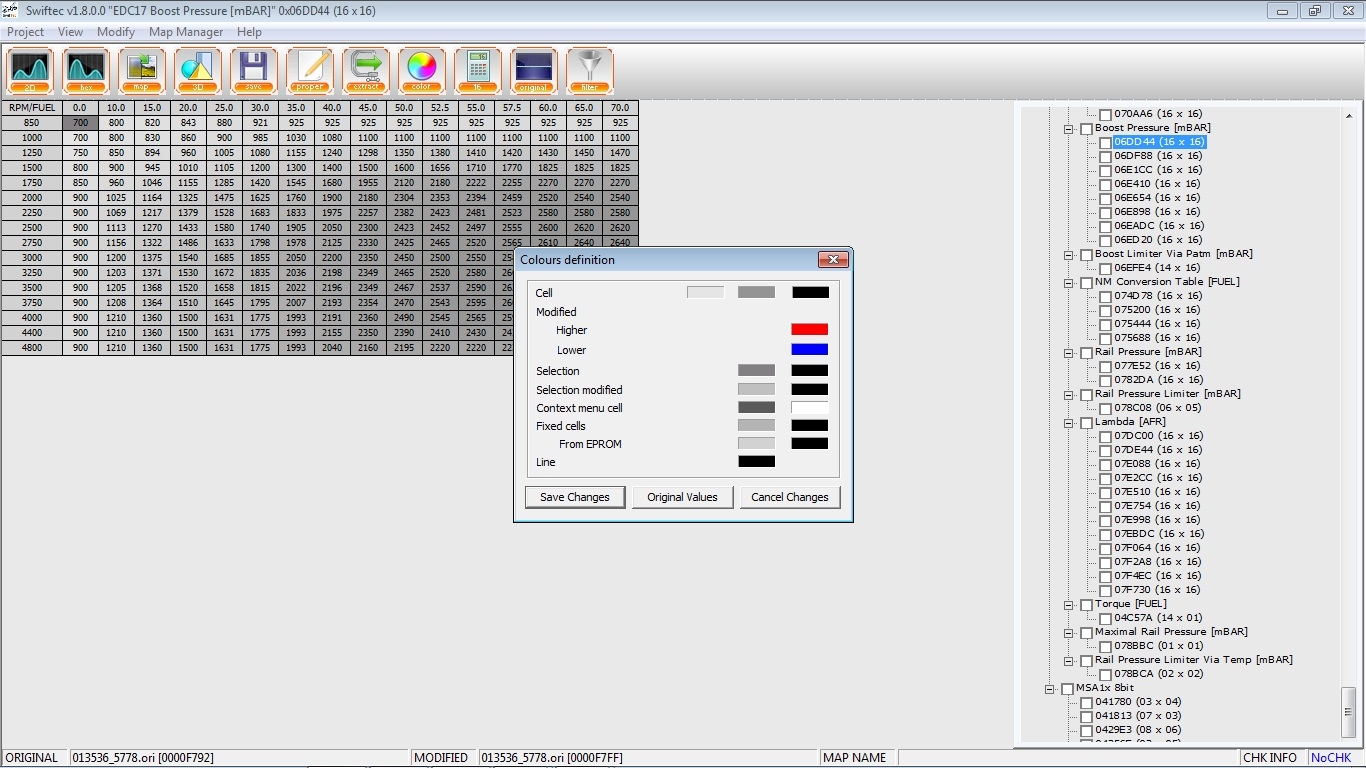
Task: Toggle the 16-bit calculator icon
Action: (478, 71)
